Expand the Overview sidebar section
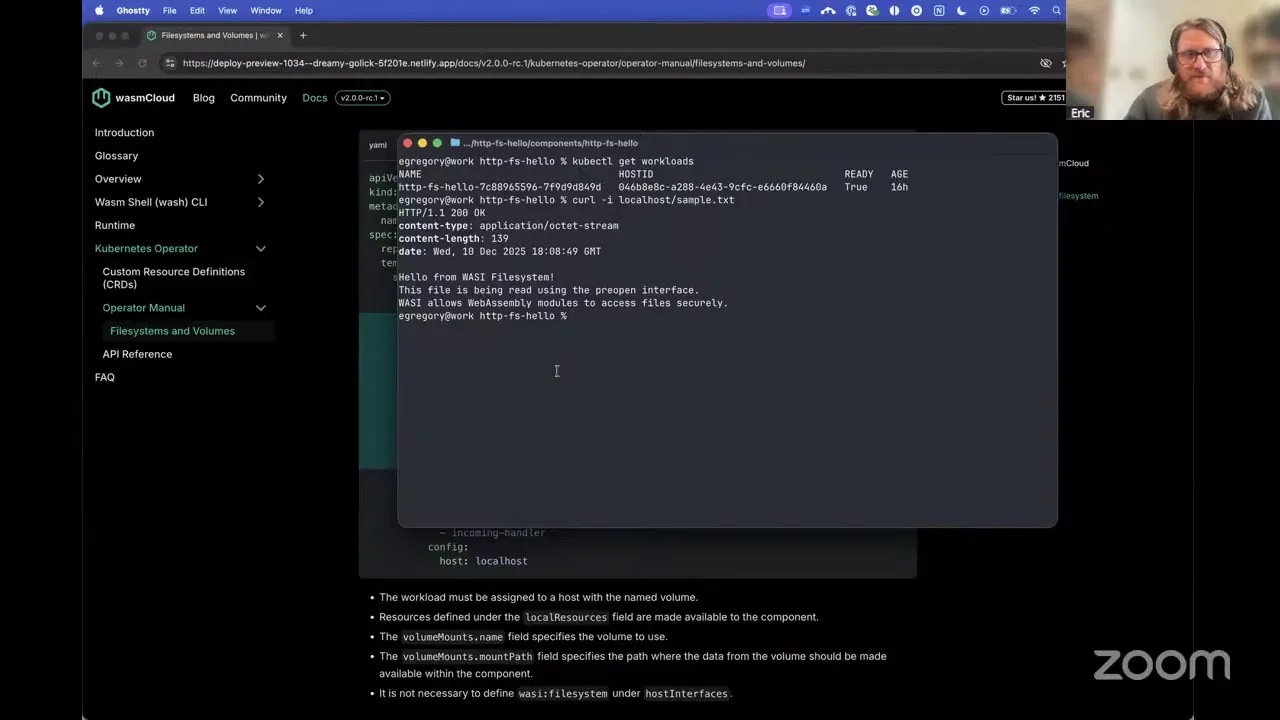The image size is (1280, 720). (261, 179)
